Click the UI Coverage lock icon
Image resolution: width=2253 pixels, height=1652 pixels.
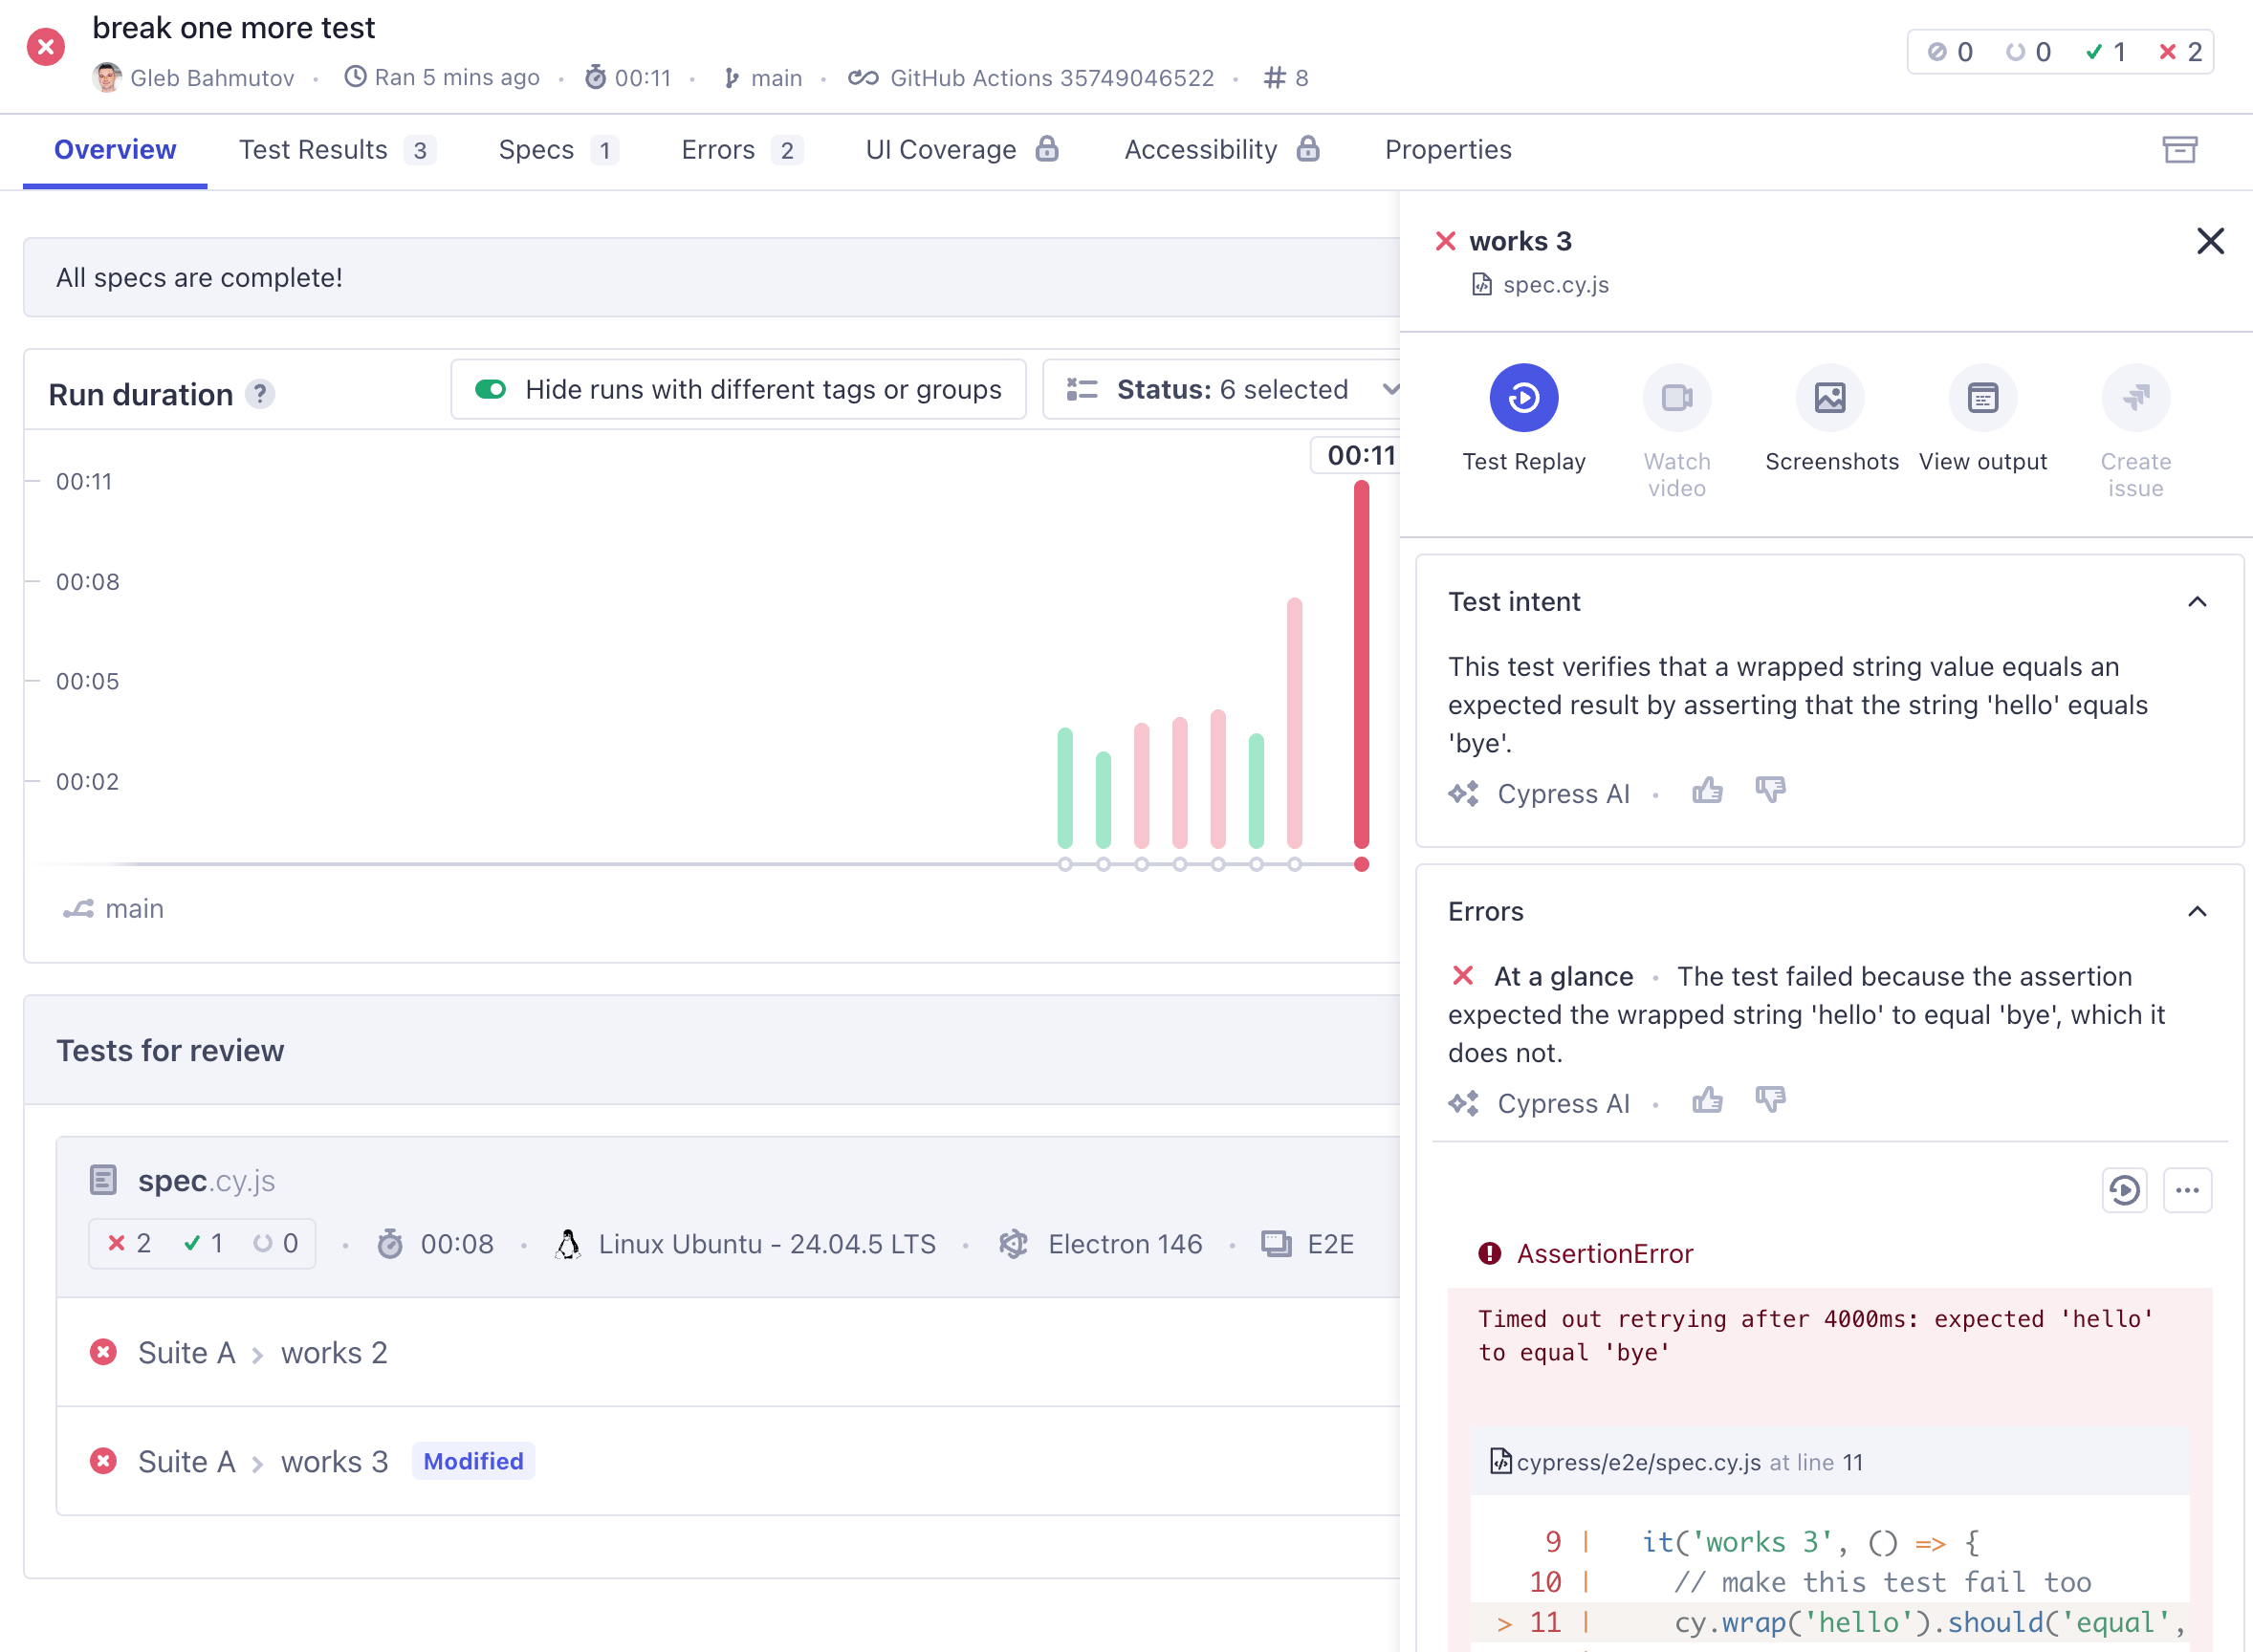pyautogui.click(x=1047, y=149)
